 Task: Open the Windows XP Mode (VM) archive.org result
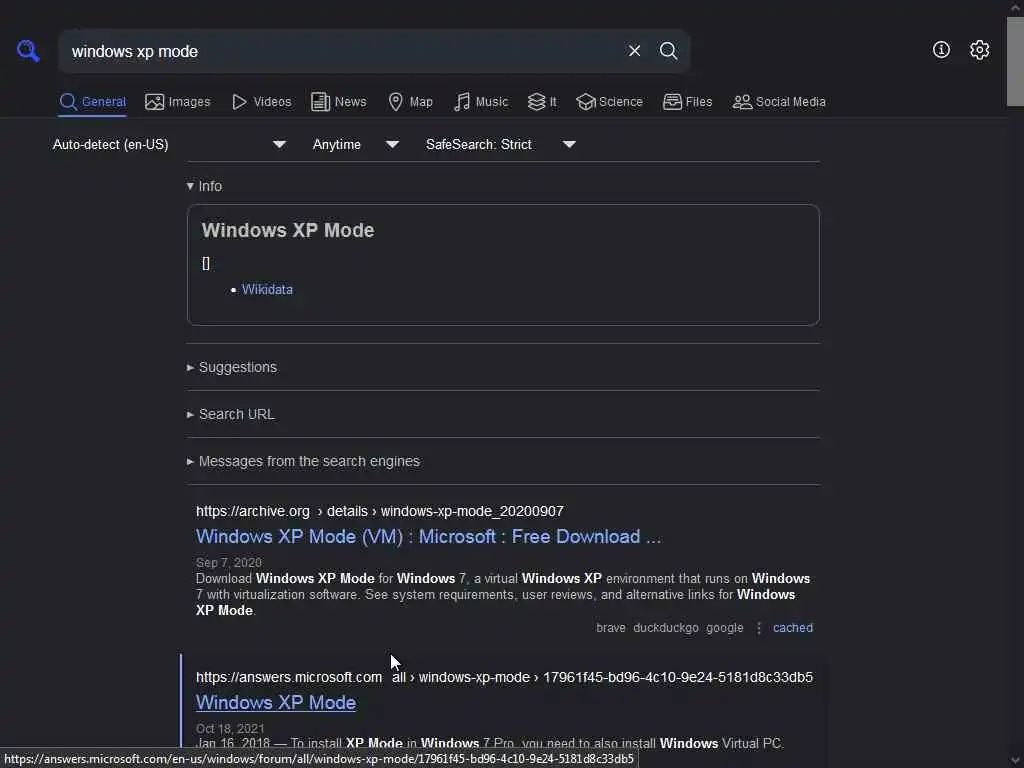click(428, 536)
